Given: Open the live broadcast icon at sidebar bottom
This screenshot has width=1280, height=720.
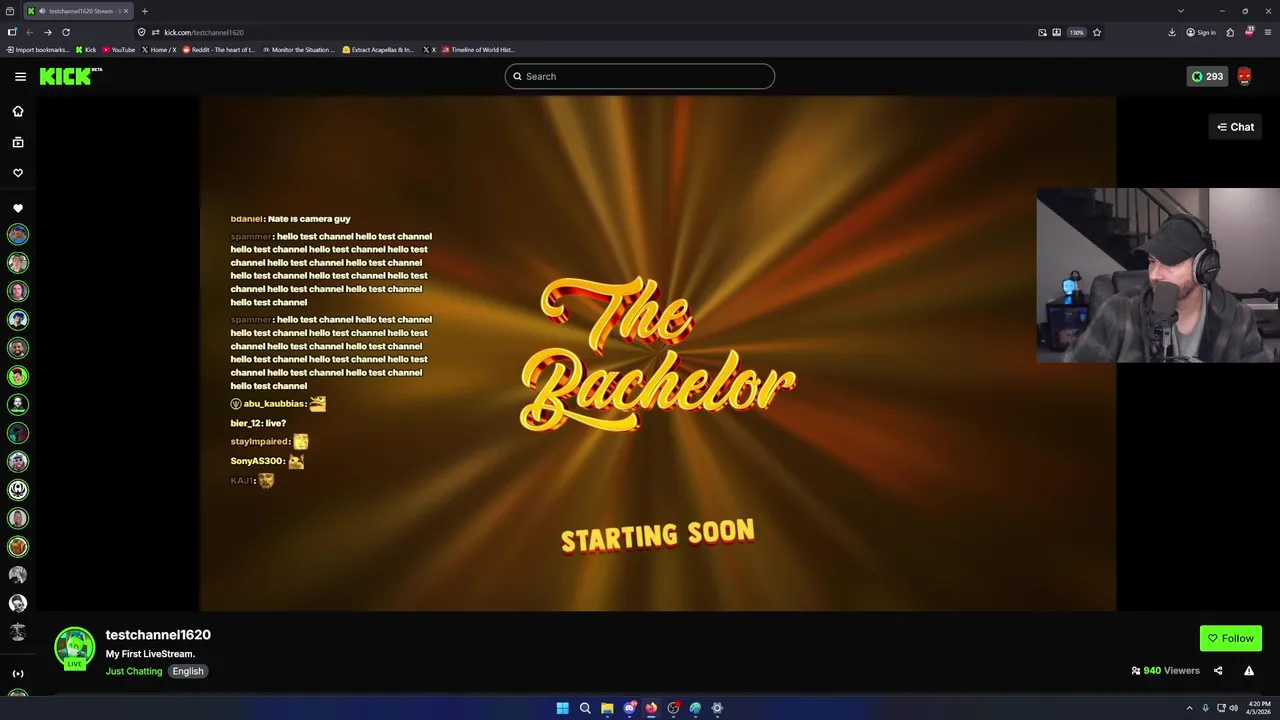Looking at the screenshot, I should point(18,673).
